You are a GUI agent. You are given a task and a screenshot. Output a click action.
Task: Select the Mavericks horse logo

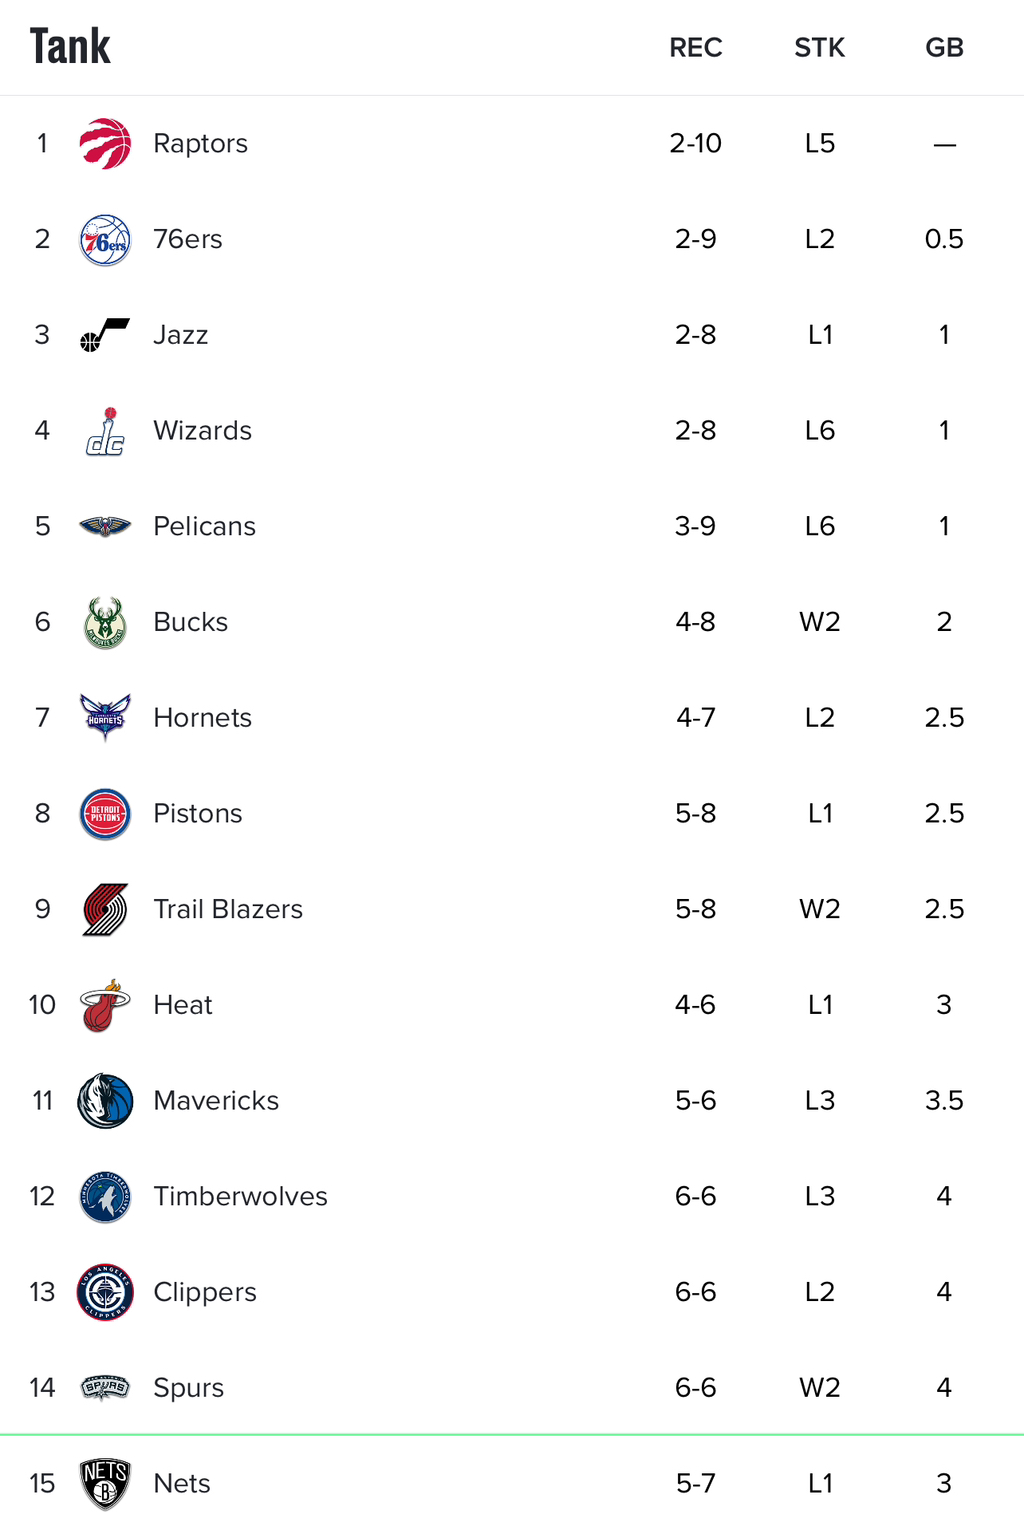tap(105, 1100)
